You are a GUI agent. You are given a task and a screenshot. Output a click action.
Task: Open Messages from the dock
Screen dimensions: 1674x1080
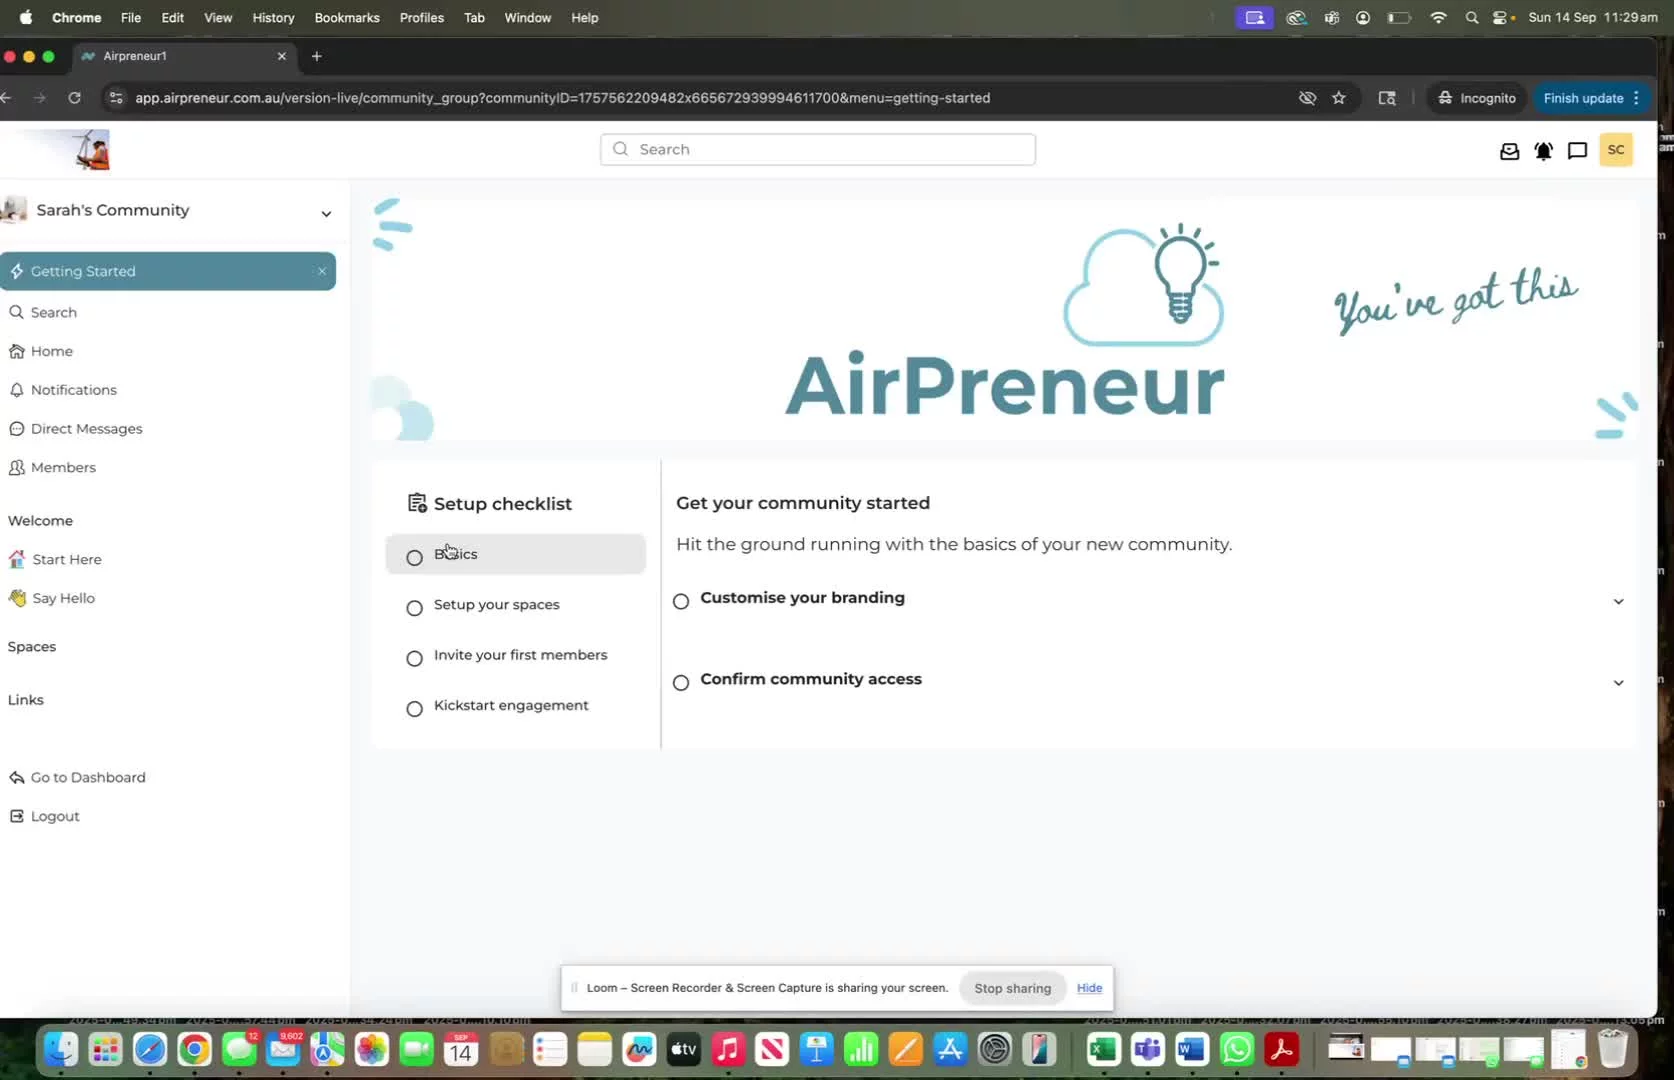coord(239,1049)
